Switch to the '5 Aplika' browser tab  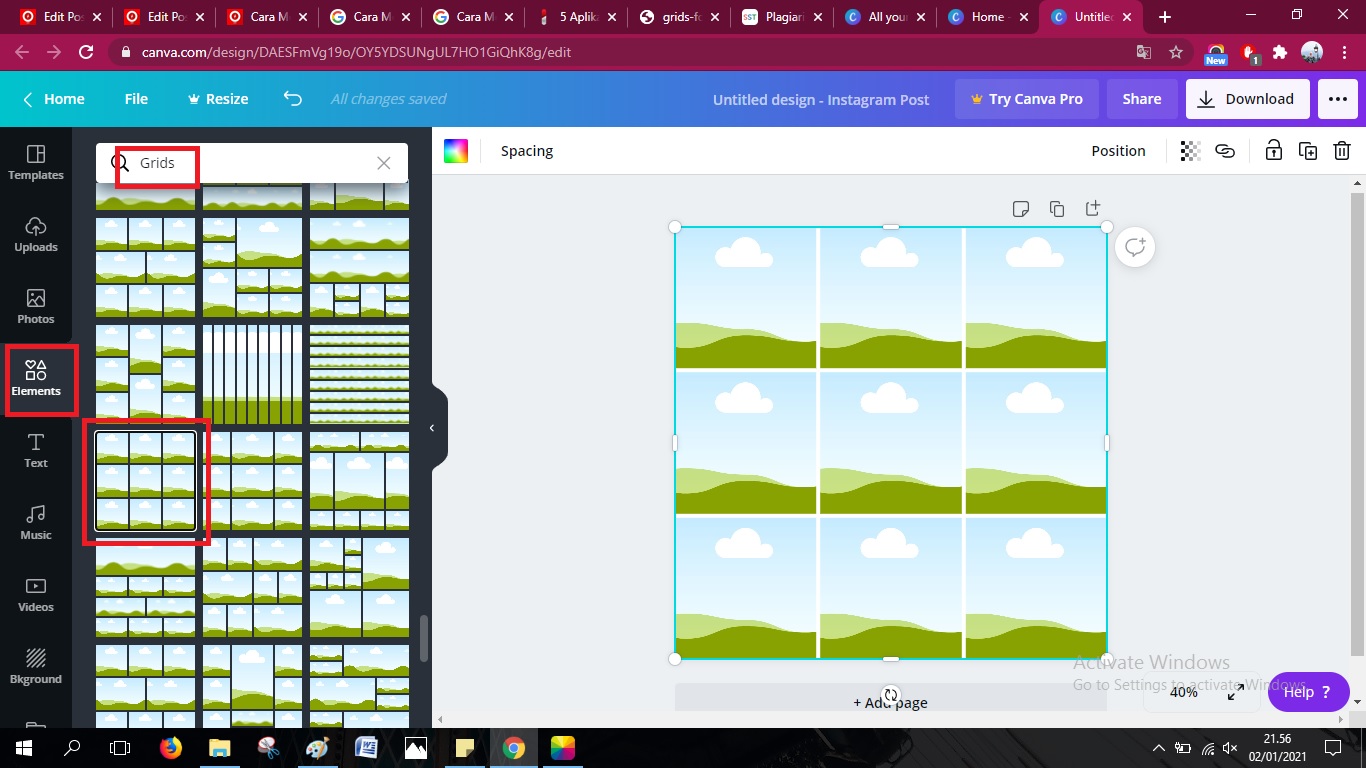(578, 17)
